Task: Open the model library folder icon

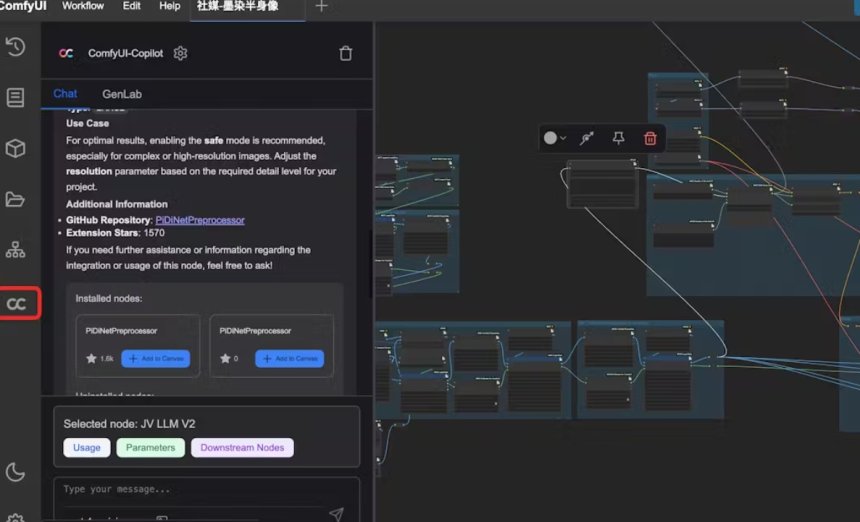Action: 15,199
